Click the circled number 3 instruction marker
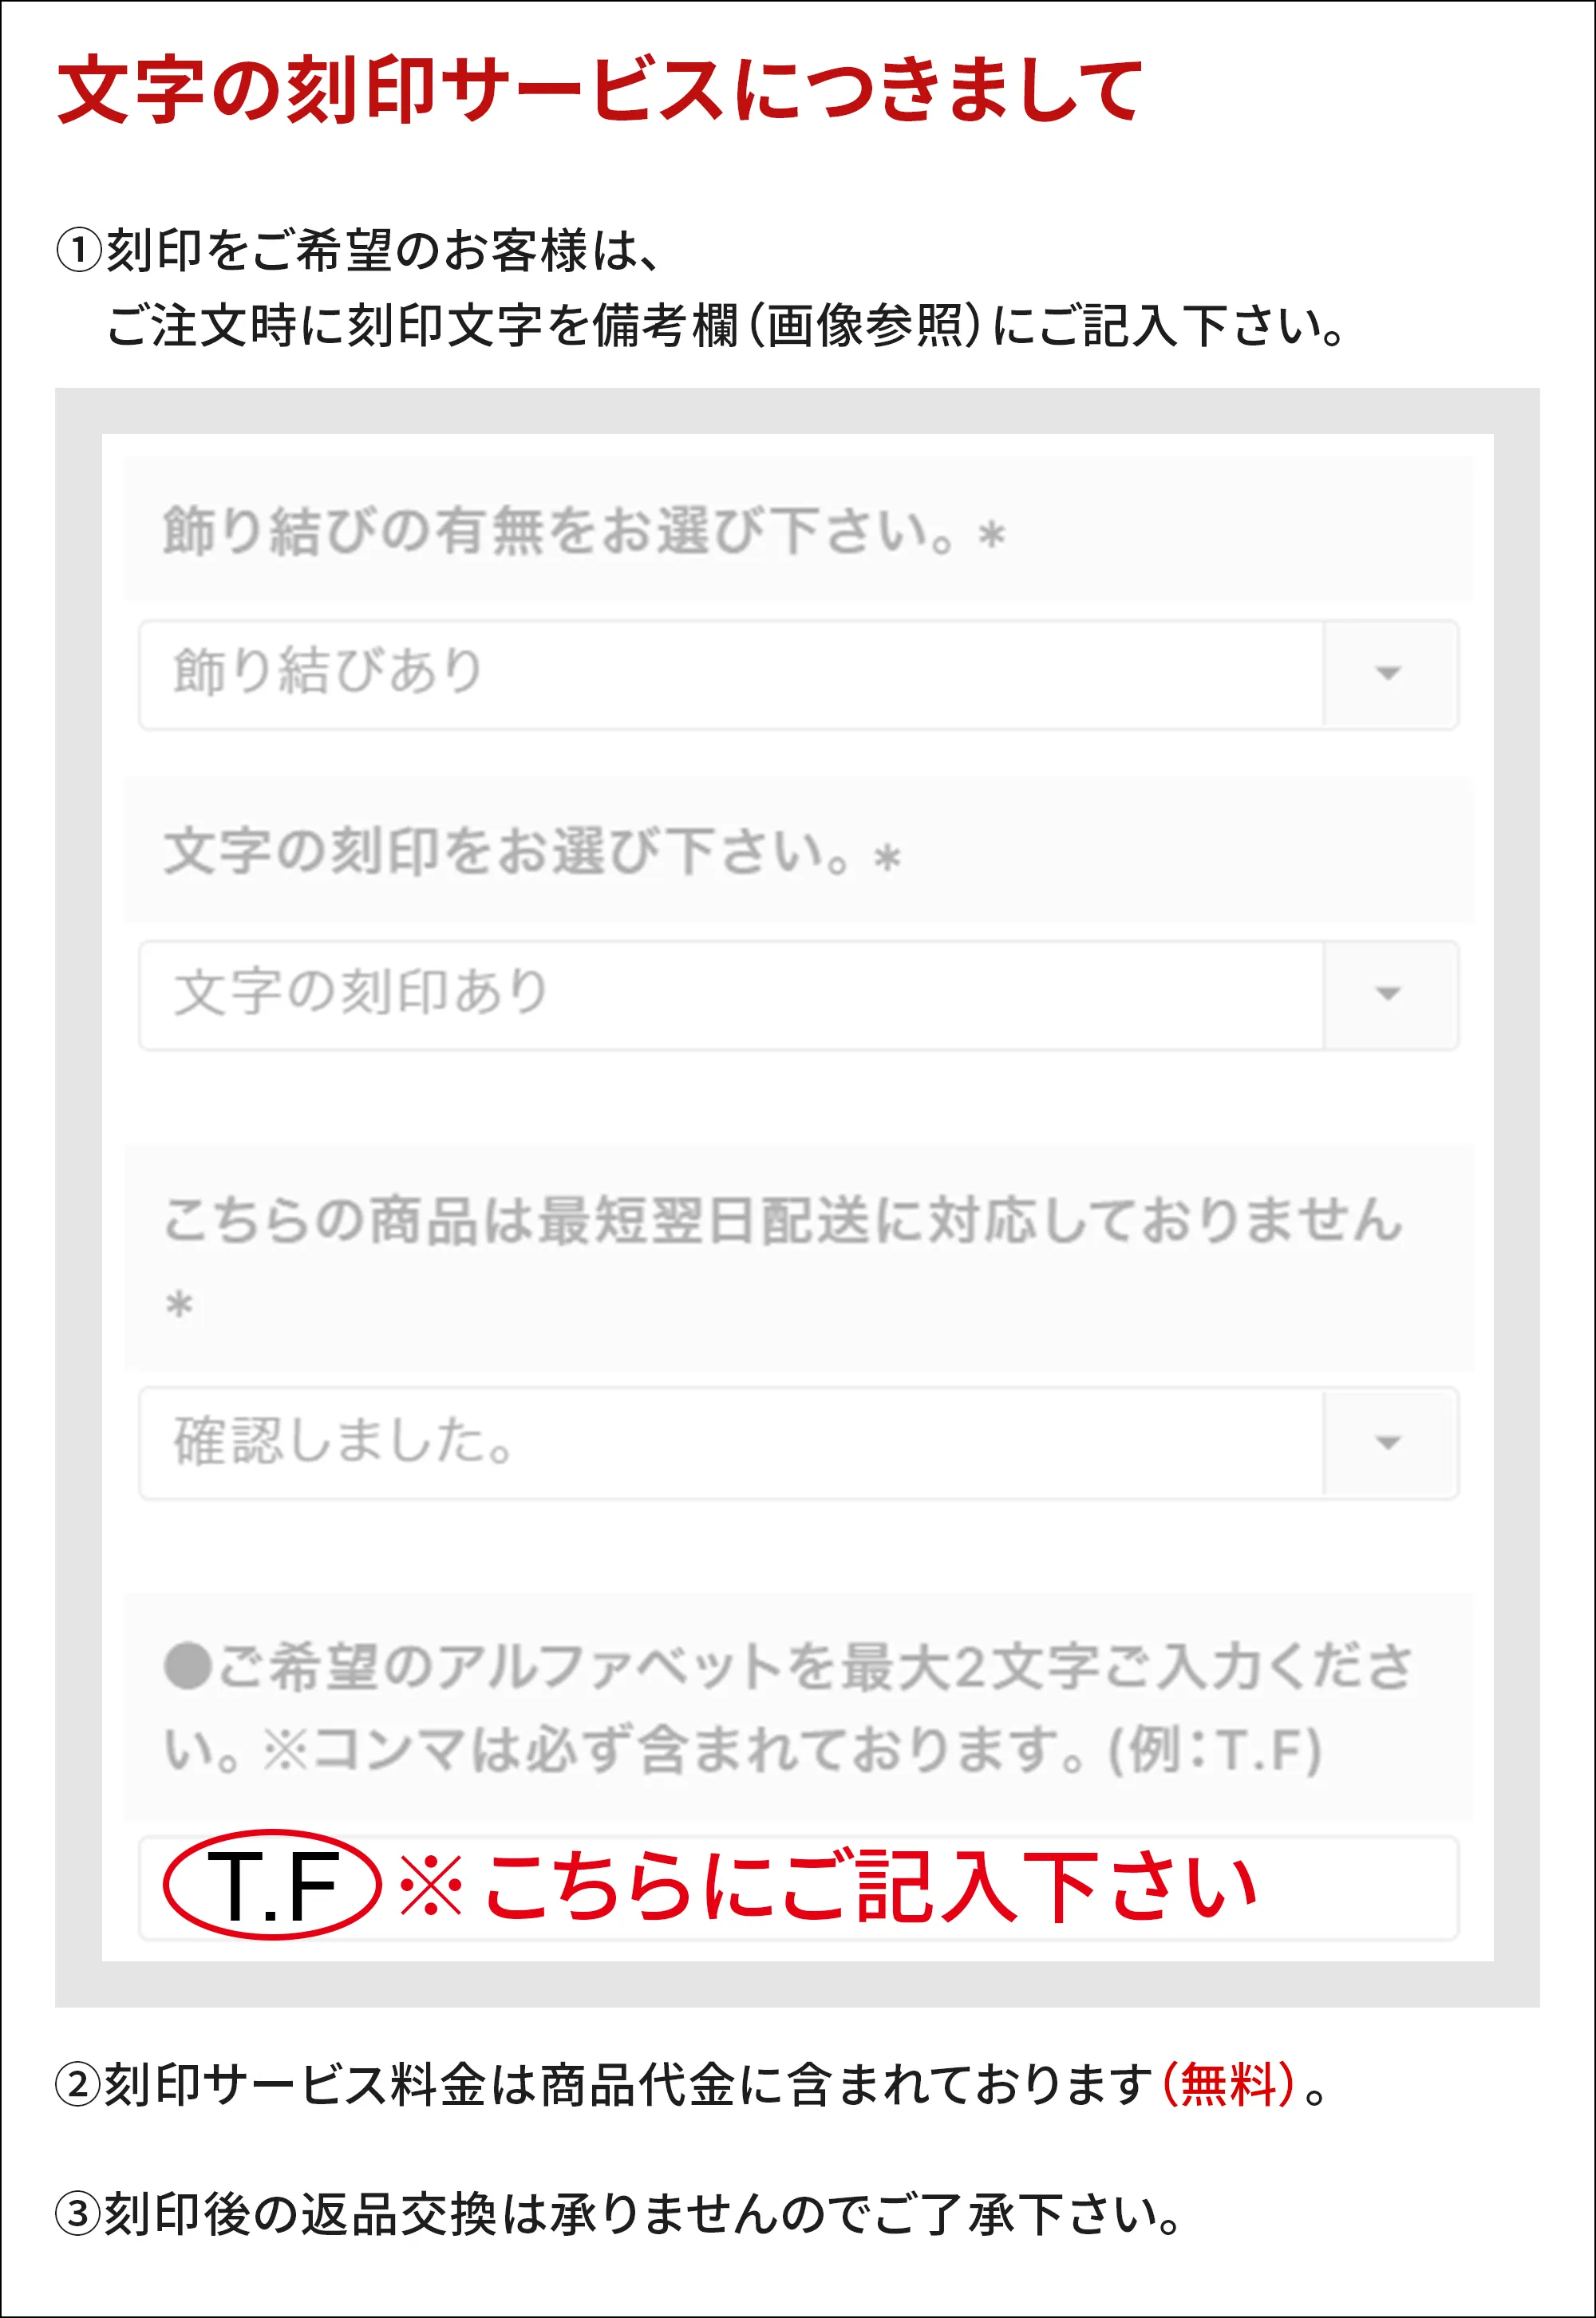1596x2318 pixels. tap(78, 2214)
